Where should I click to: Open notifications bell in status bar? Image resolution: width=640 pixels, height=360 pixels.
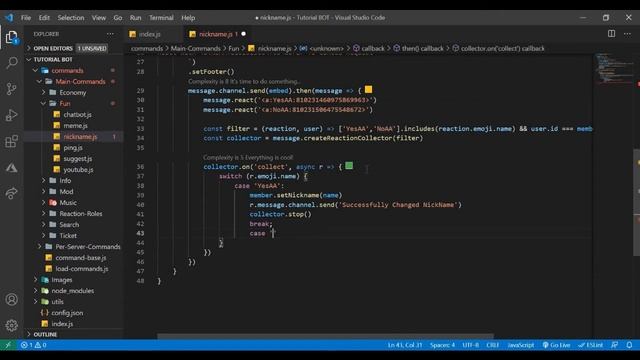[629, 345]
